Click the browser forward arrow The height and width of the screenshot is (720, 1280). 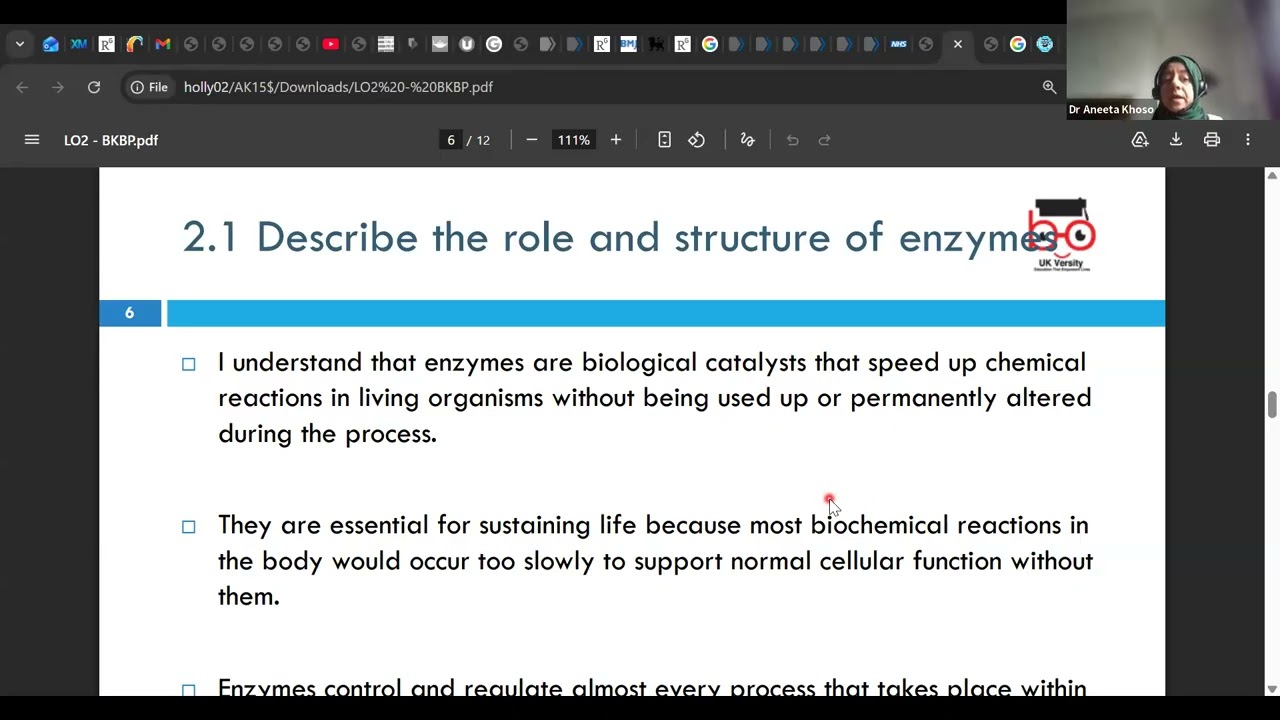(58, 87)
